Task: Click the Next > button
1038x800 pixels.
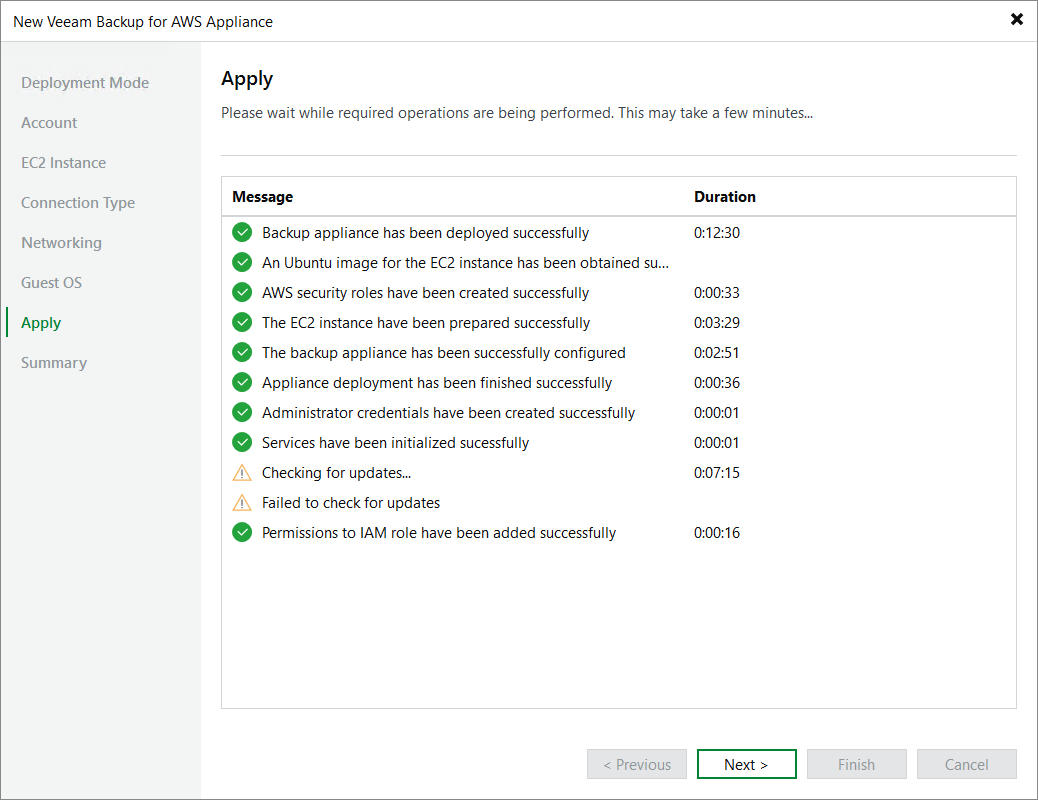Action: pyautogui.click(x=746, y=764)
